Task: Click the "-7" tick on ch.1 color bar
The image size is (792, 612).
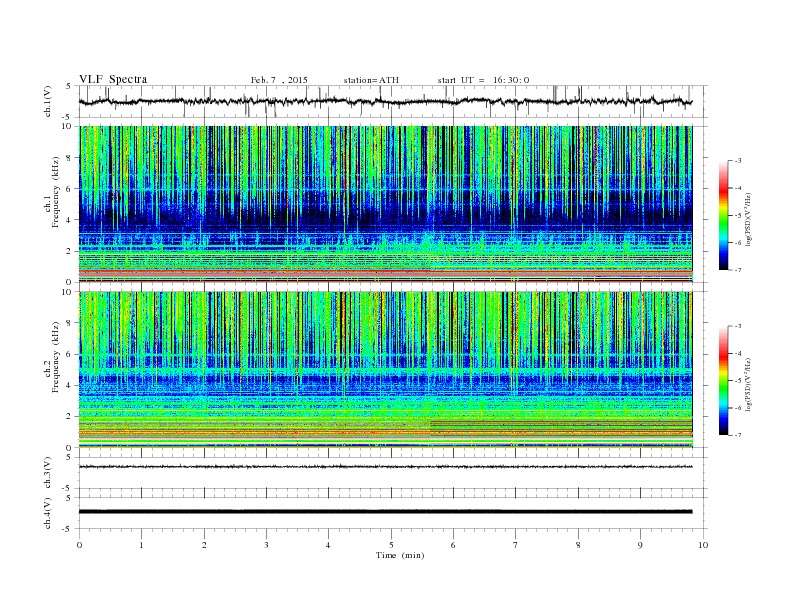Action: 737,270
